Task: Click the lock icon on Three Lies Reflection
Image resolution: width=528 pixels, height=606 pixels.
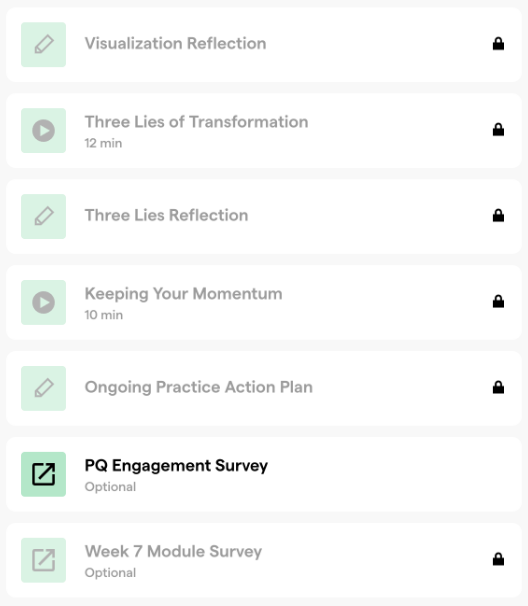Action: coord(498,215)
